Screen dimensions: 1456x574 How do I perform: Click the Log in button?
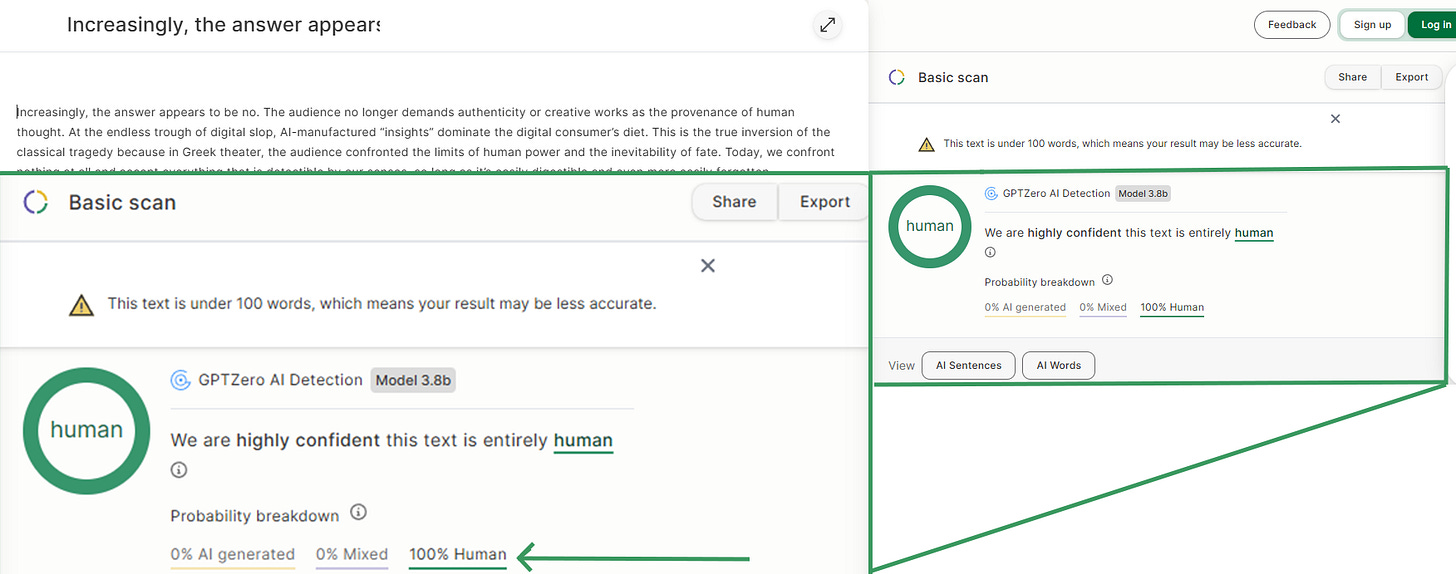click(1435, 25)
